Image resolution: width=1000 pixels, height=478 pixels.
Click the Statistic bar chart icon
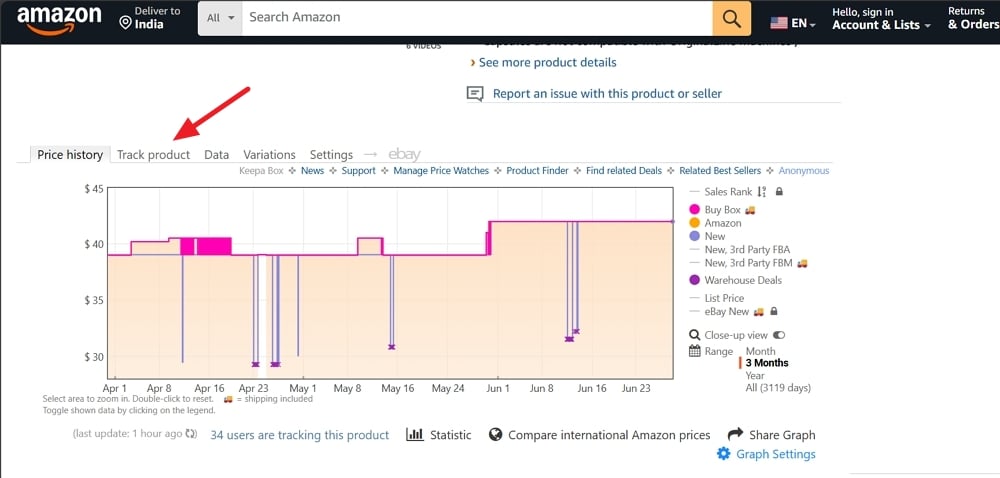click(415, 435)
